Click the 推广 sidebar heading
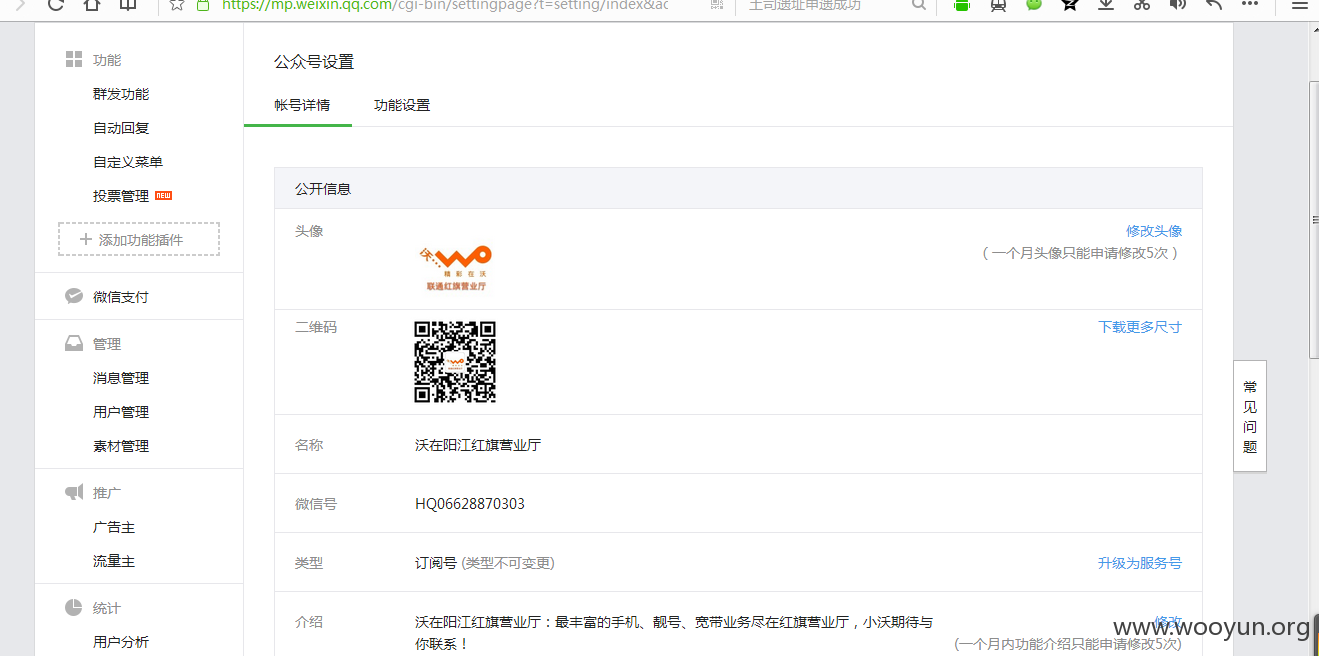The width and height of the screenshot is (1319, 656). [x=107, y=493]
